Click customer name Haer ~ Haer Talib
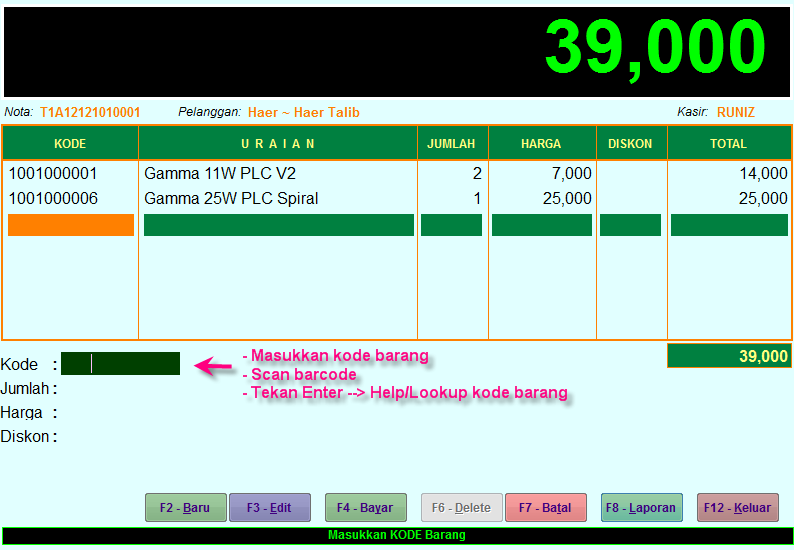 click(303, 113)
